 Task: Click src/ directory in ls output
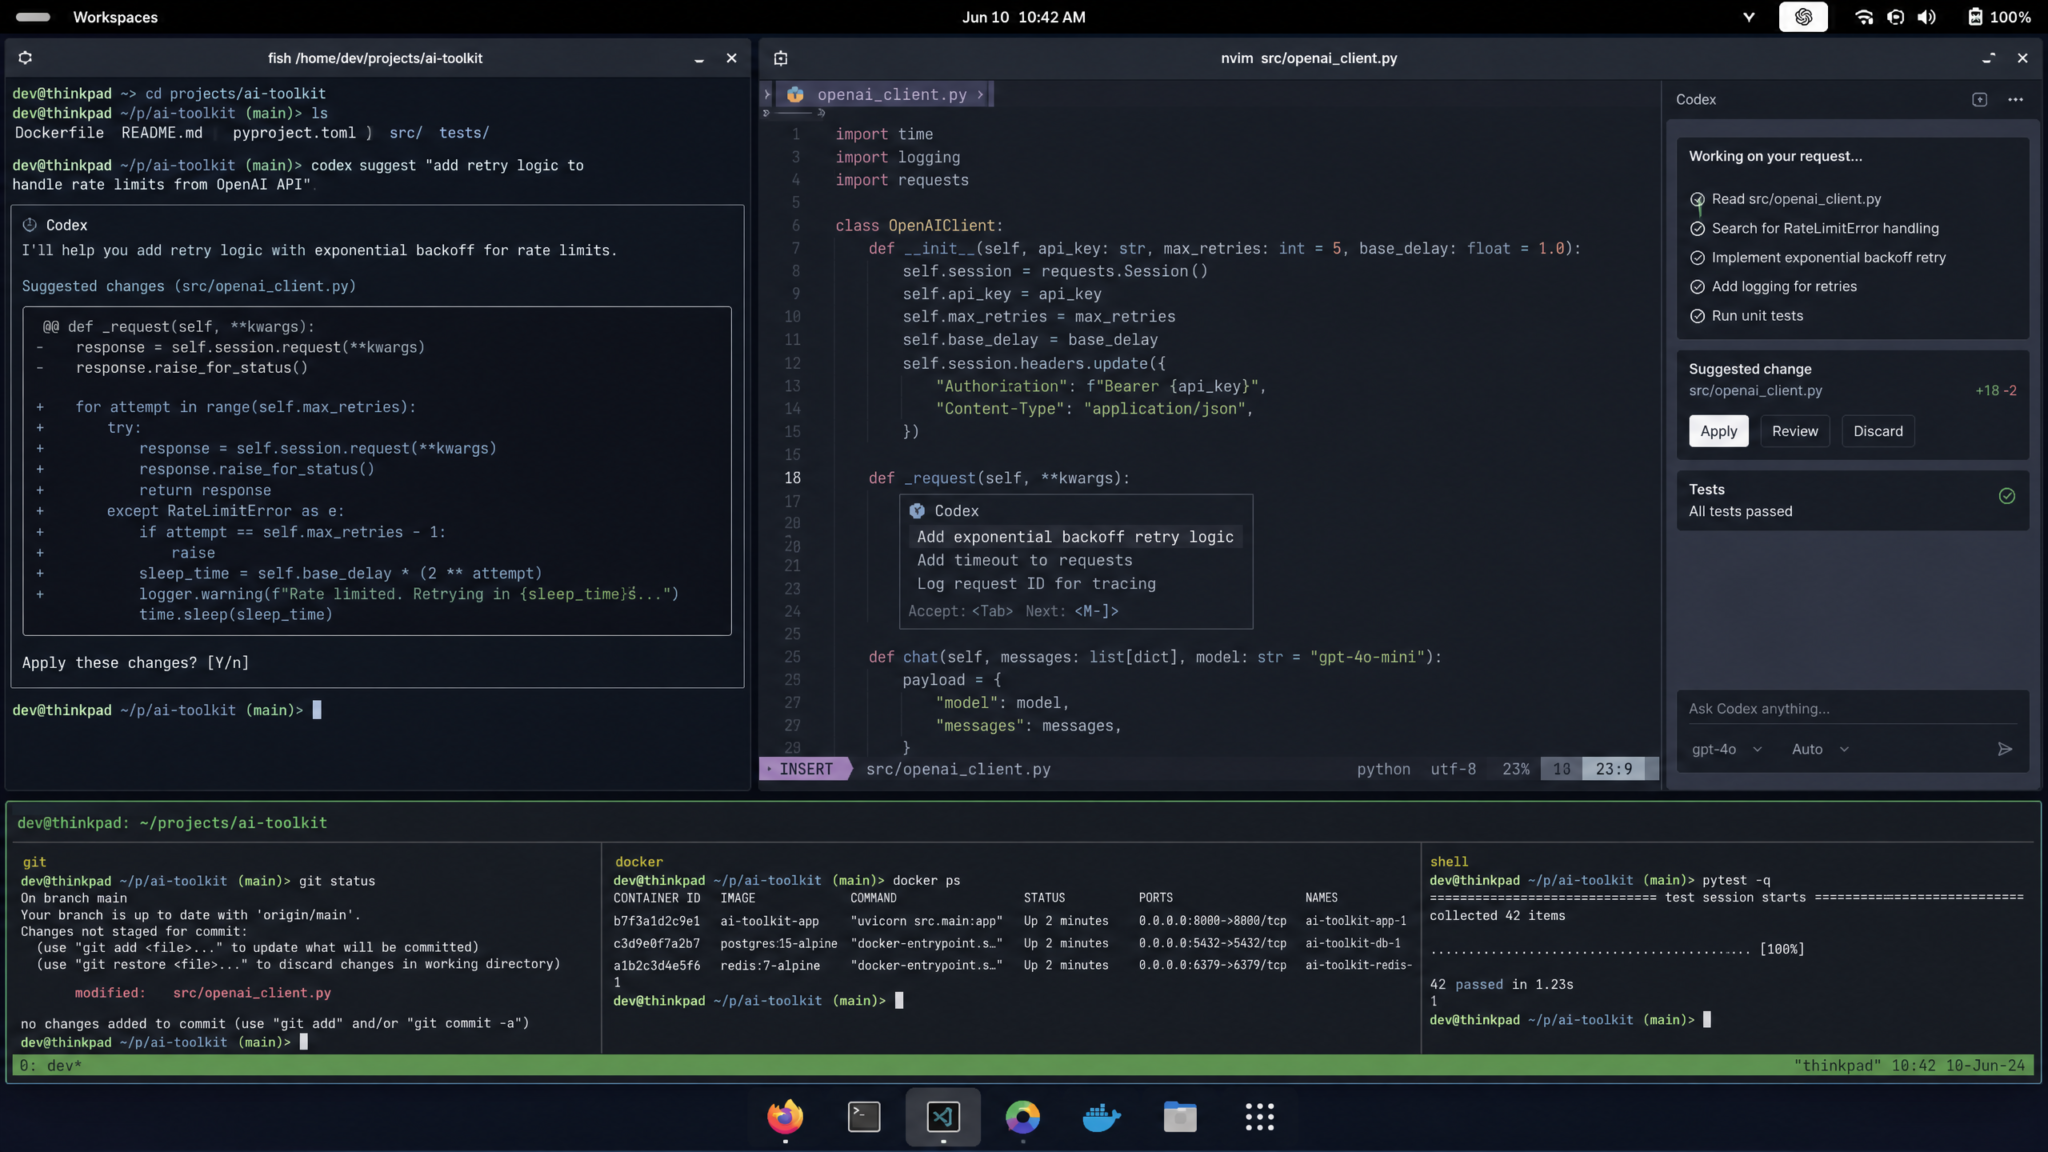[x=405, y=133]
